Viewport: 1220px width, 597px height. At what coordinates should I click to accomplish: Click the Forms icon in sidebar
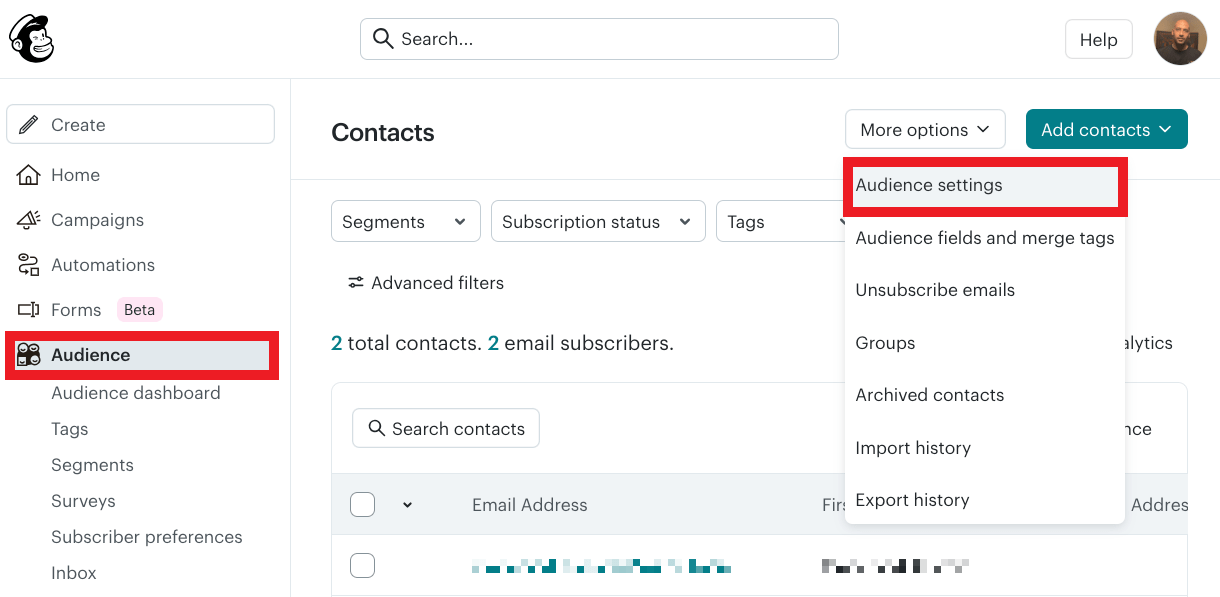point(28,310)
